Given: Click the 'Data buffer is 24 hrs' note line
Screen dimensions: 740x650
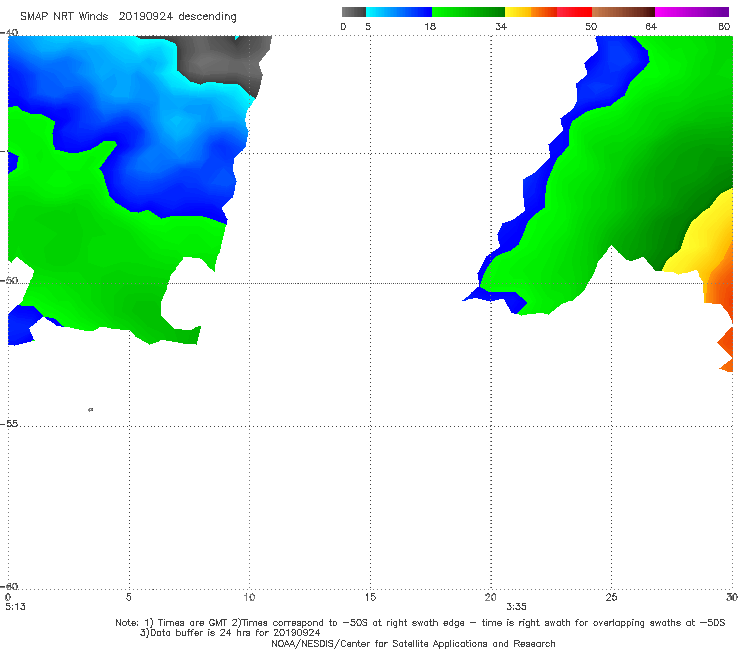Looking at the screenshot, I should (230, 633).
